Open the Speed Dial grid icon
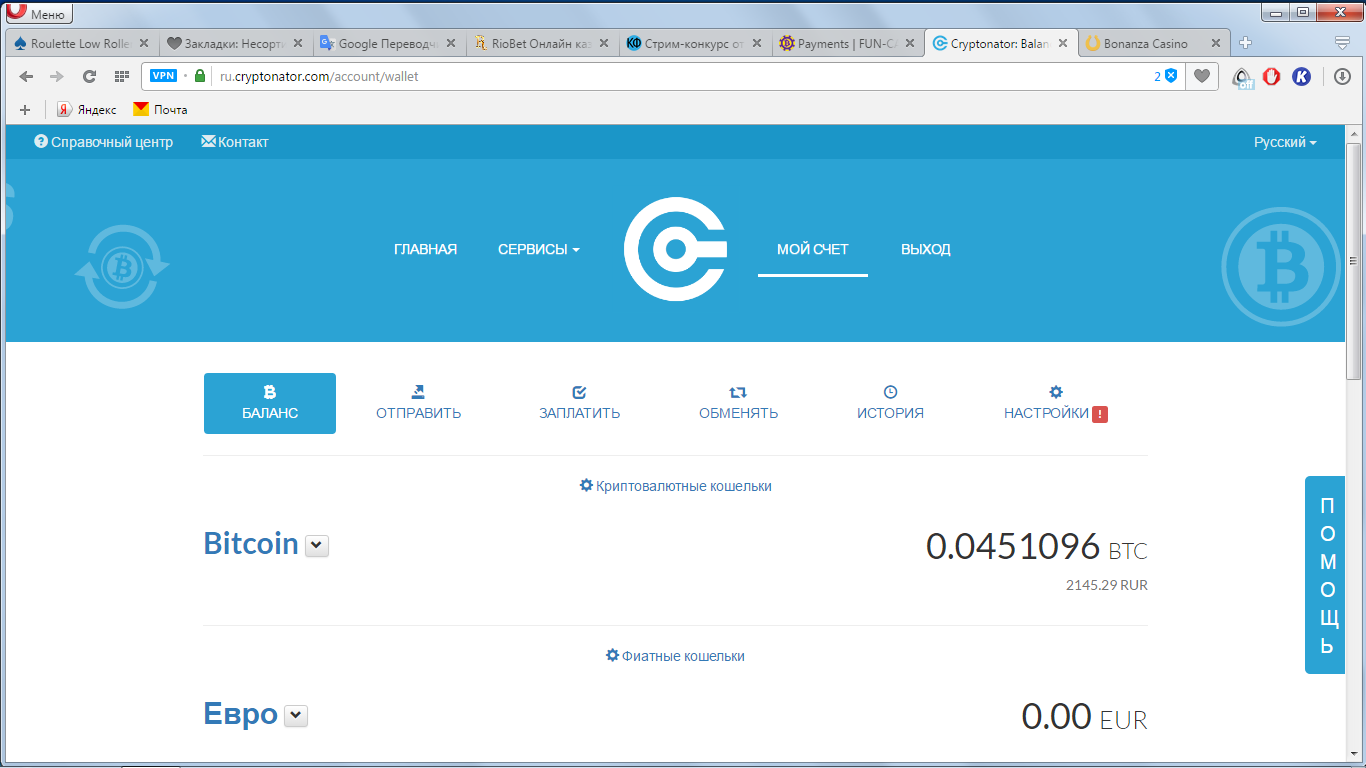This screenshot has width=1366, height=768. point(122,76)
